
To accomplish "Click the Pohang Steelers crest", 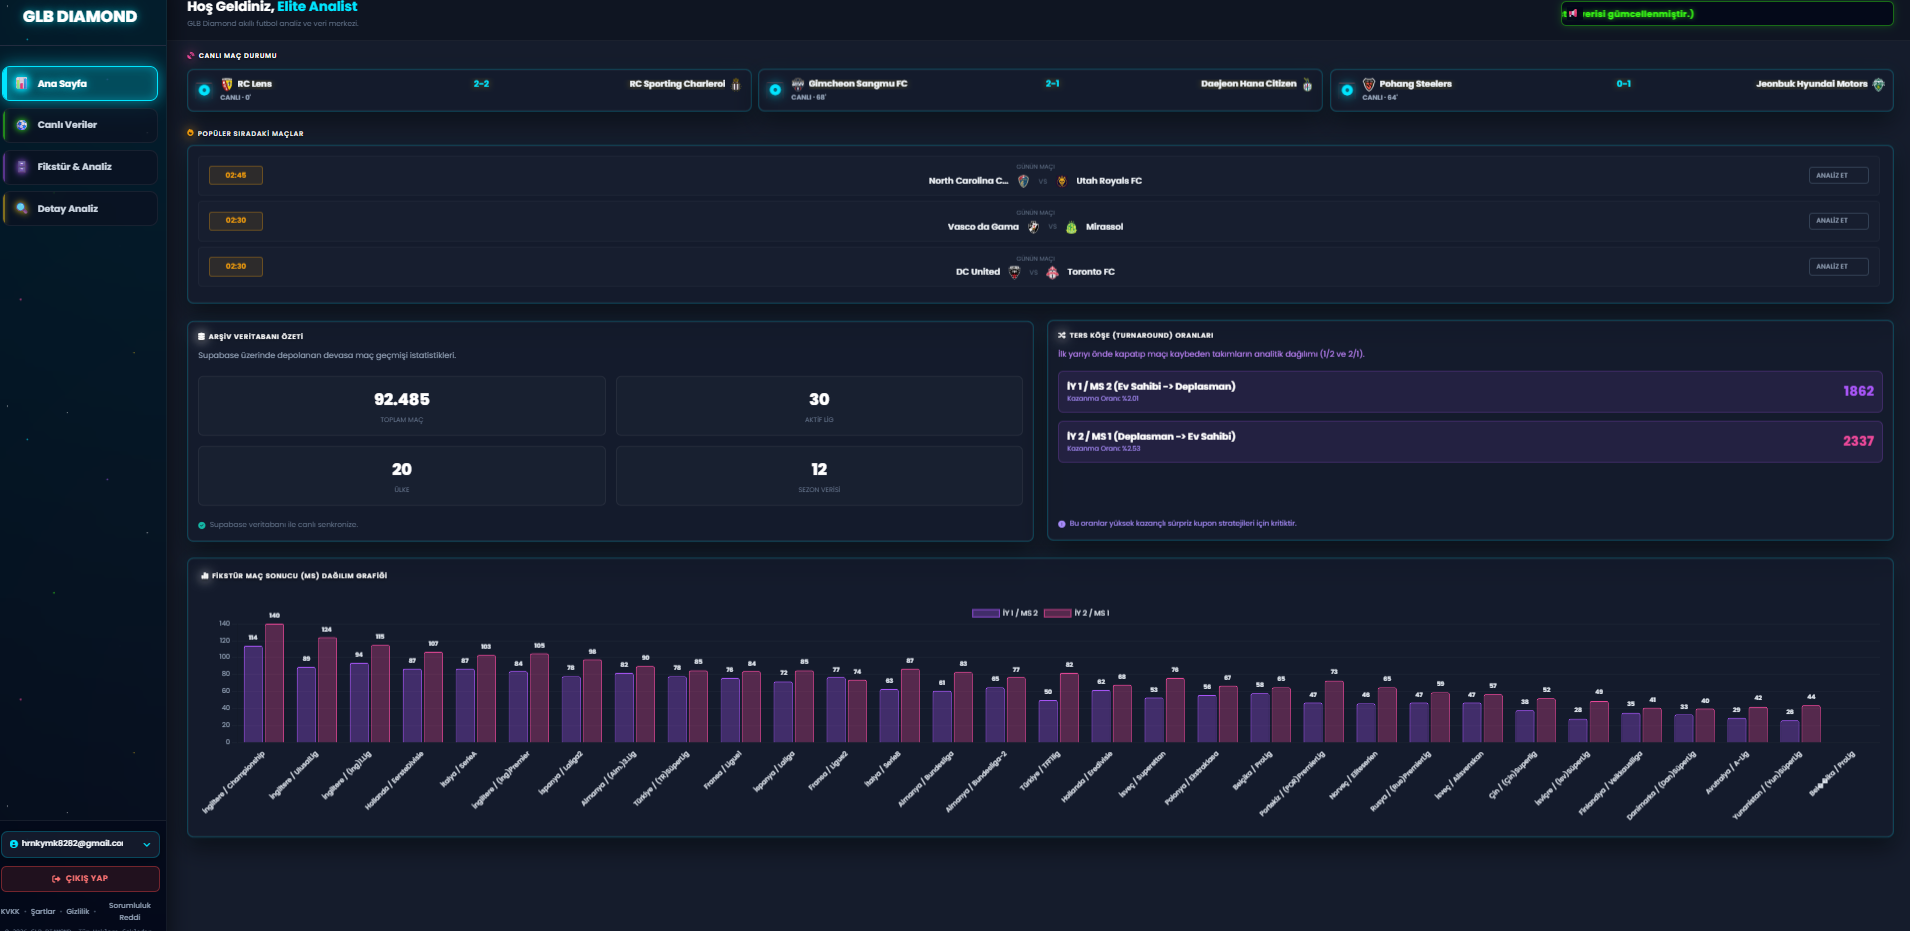I will tap(1369, 84).
